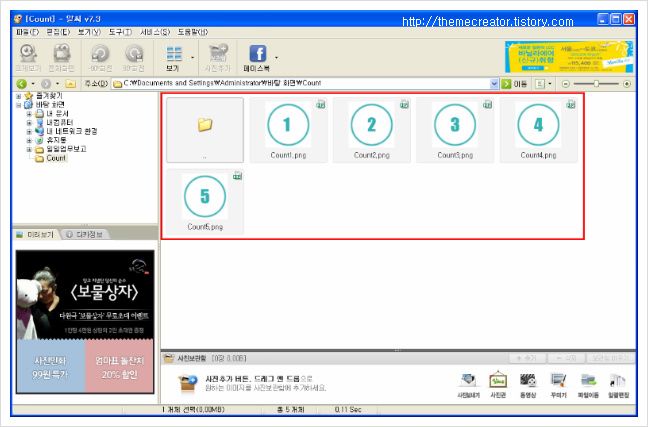
Task: Expand the 내 컴퓨터 tree node
Action: pyautogui.click(x=29, y=123)
